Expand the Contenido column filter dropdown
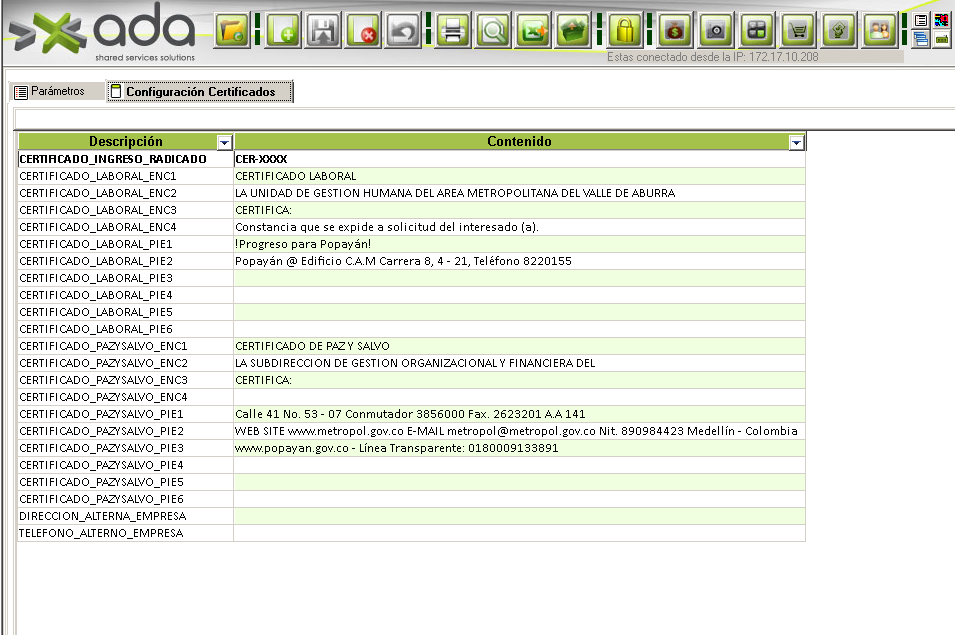Screen dimensions: 955x635 pyautogui.click(x=796, y=143)
